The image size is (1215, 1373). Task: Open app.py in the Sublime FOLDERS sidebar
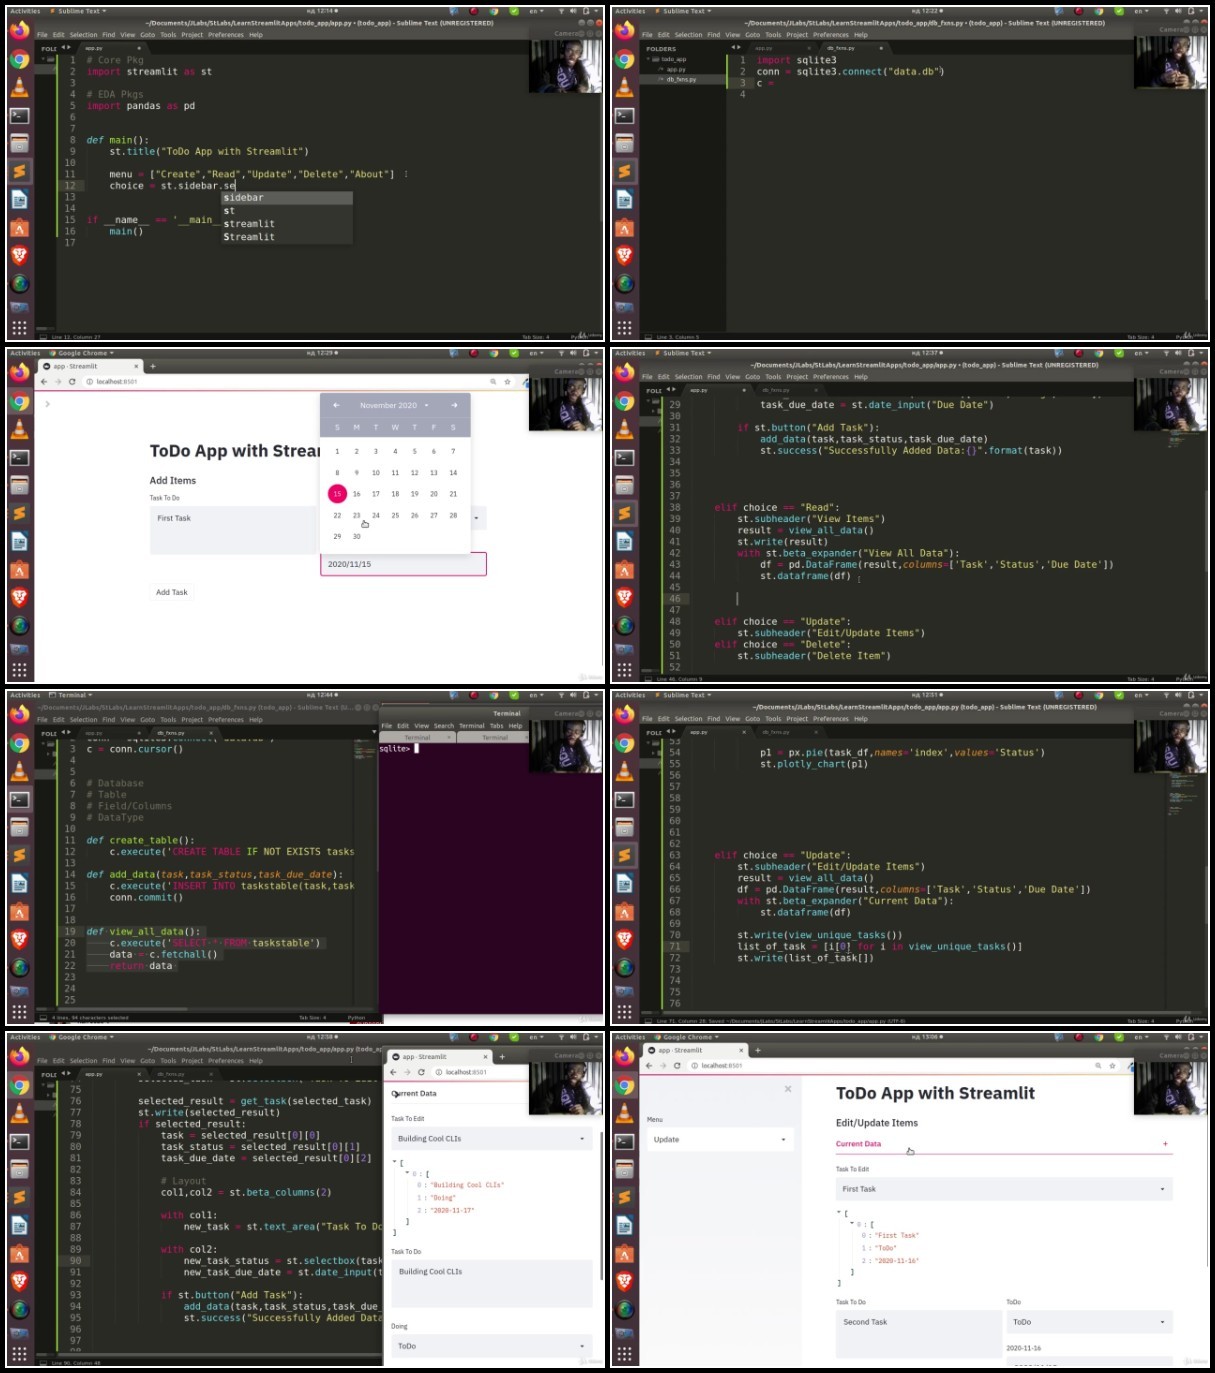[676, 69]
